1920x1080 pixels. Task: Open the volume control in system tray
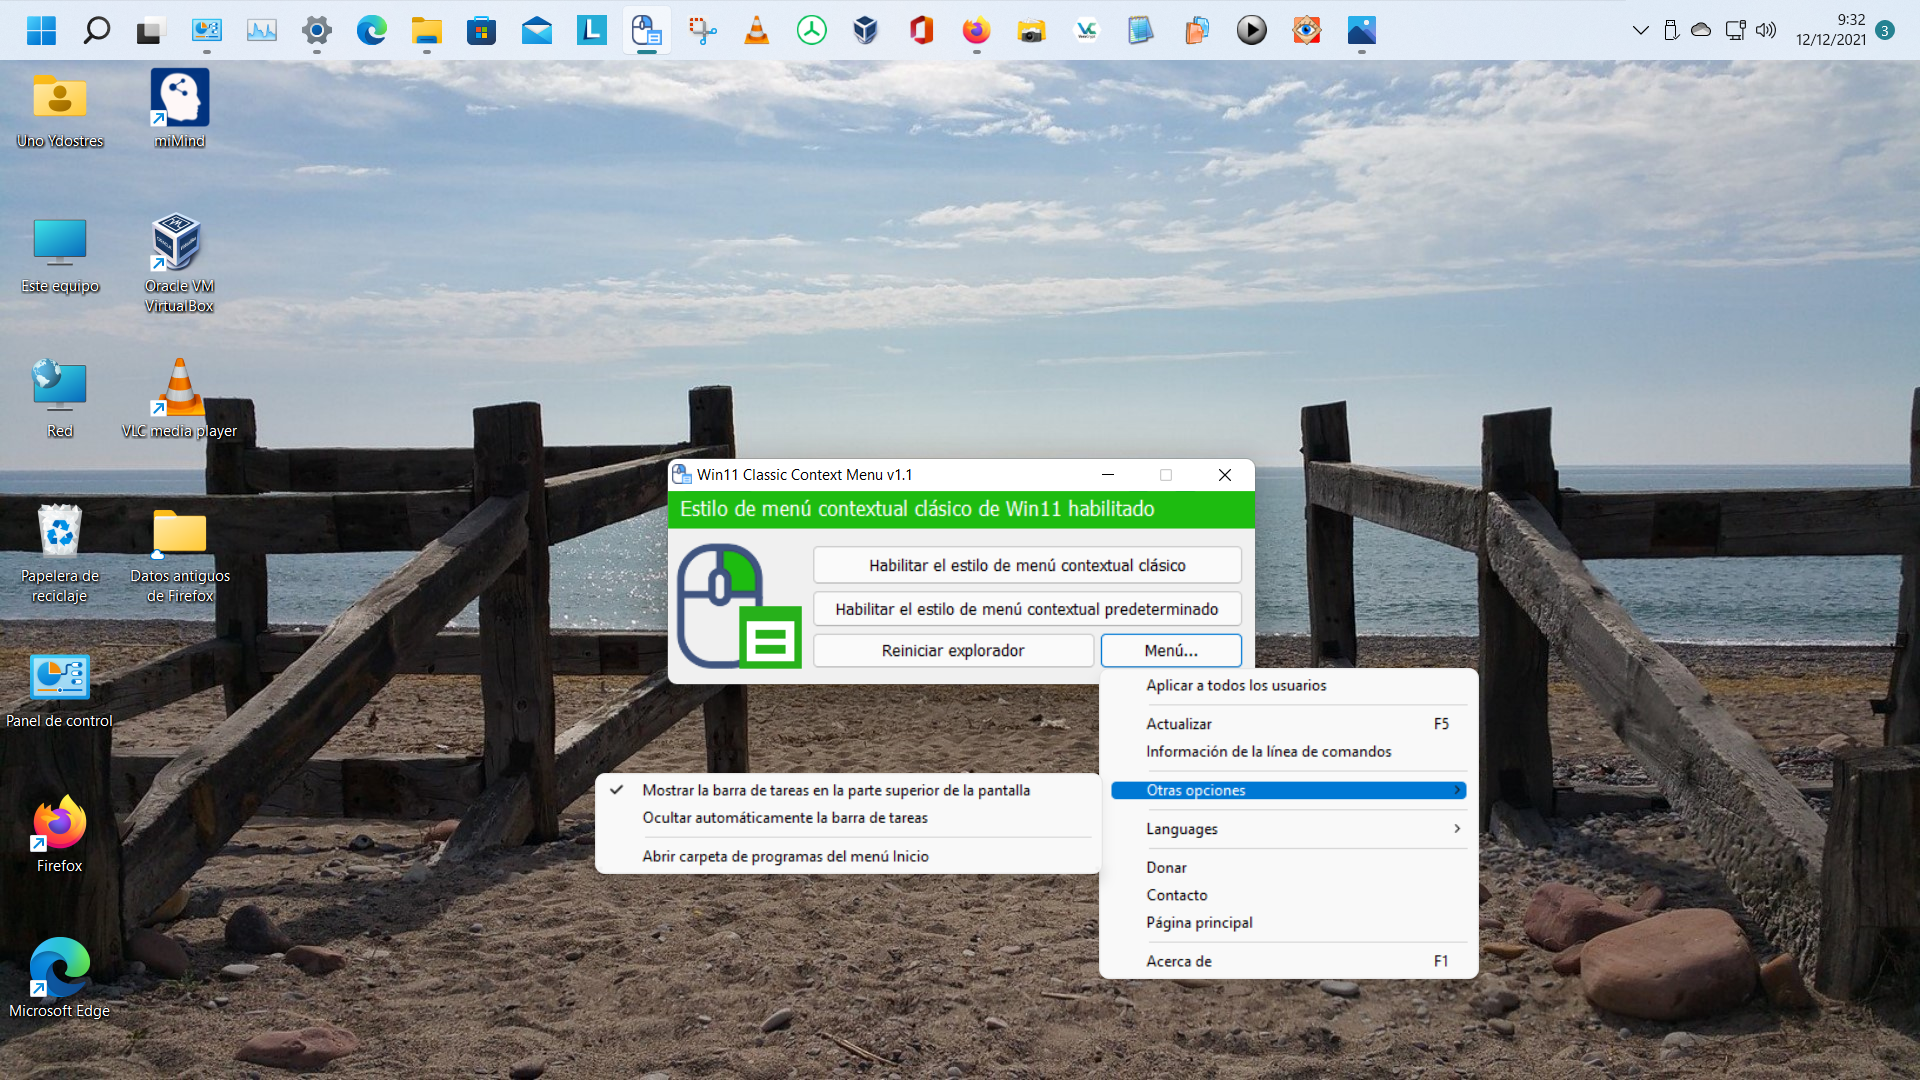click(1766, 30)
